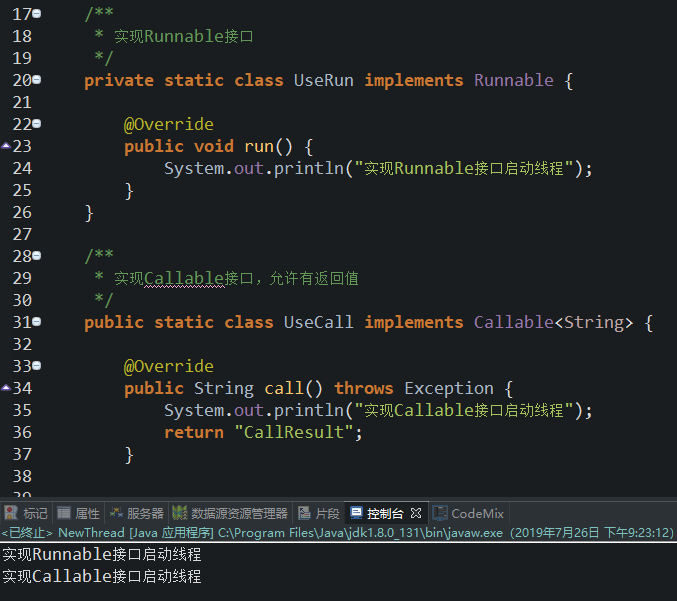Close the 控制台 console tab with its X
This screenshot has width=677, height=601.
pyautogui.click(x=416, y=513)
